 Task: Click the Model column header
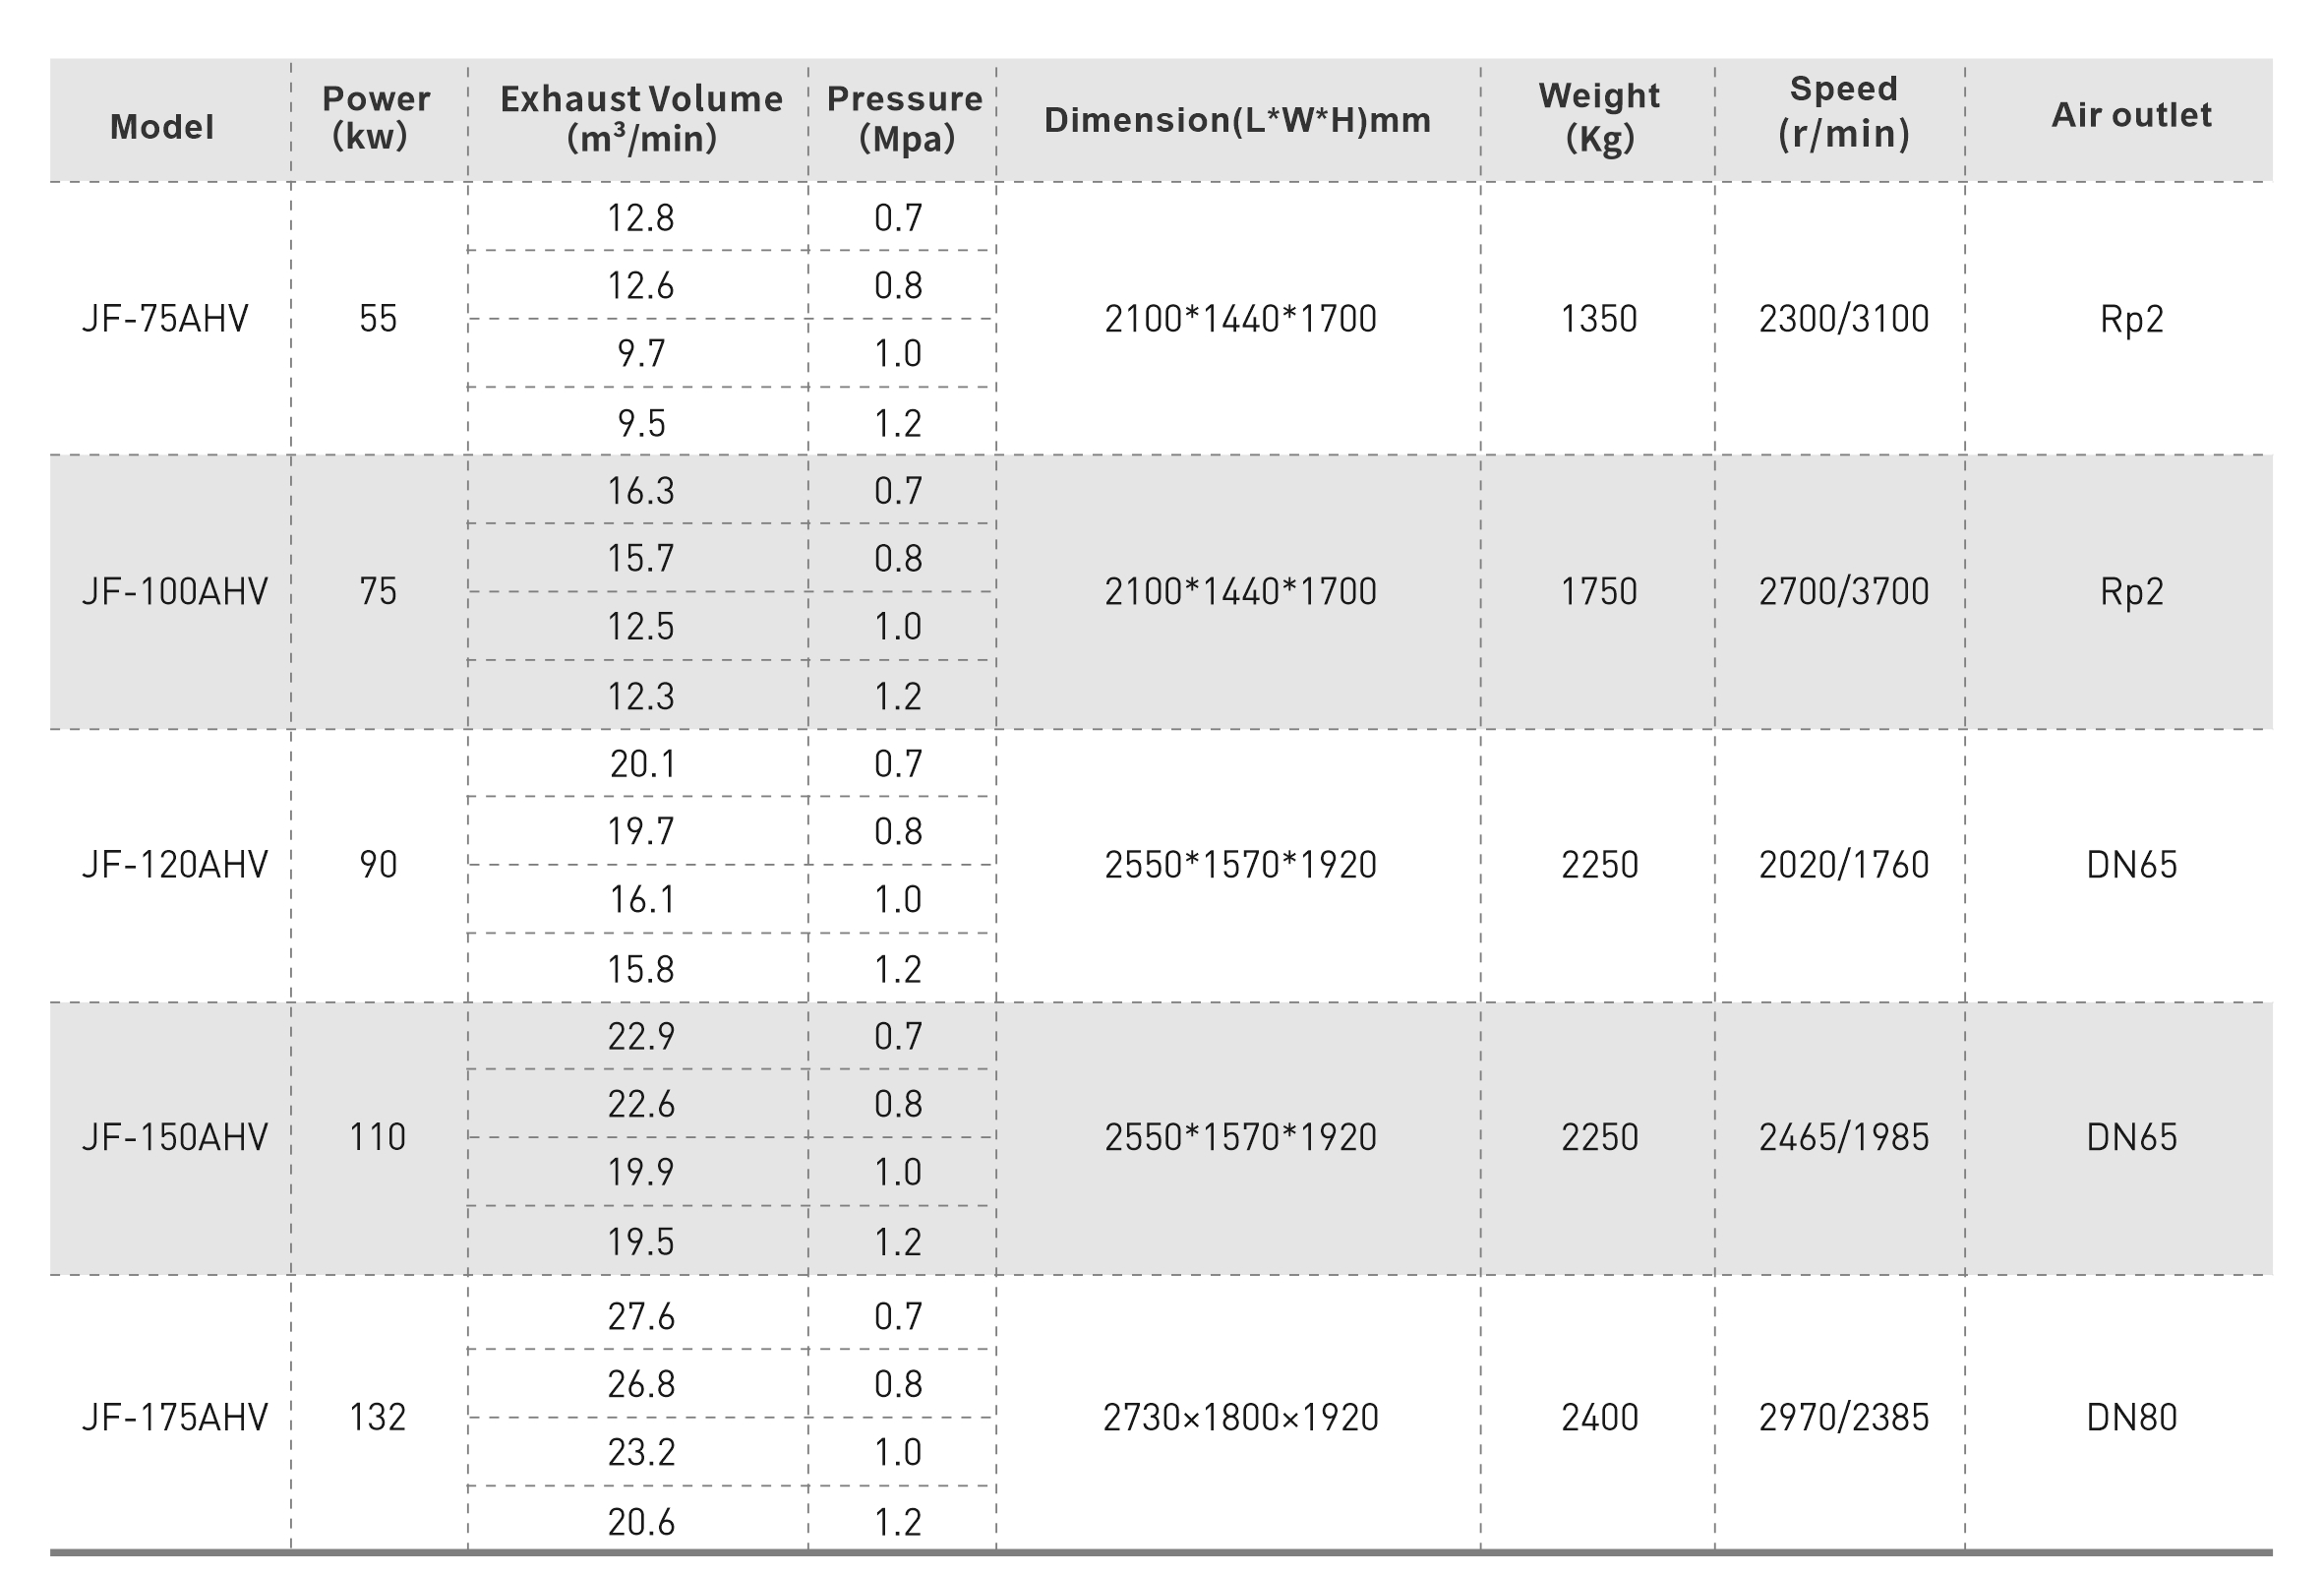[x=162, y=127]
